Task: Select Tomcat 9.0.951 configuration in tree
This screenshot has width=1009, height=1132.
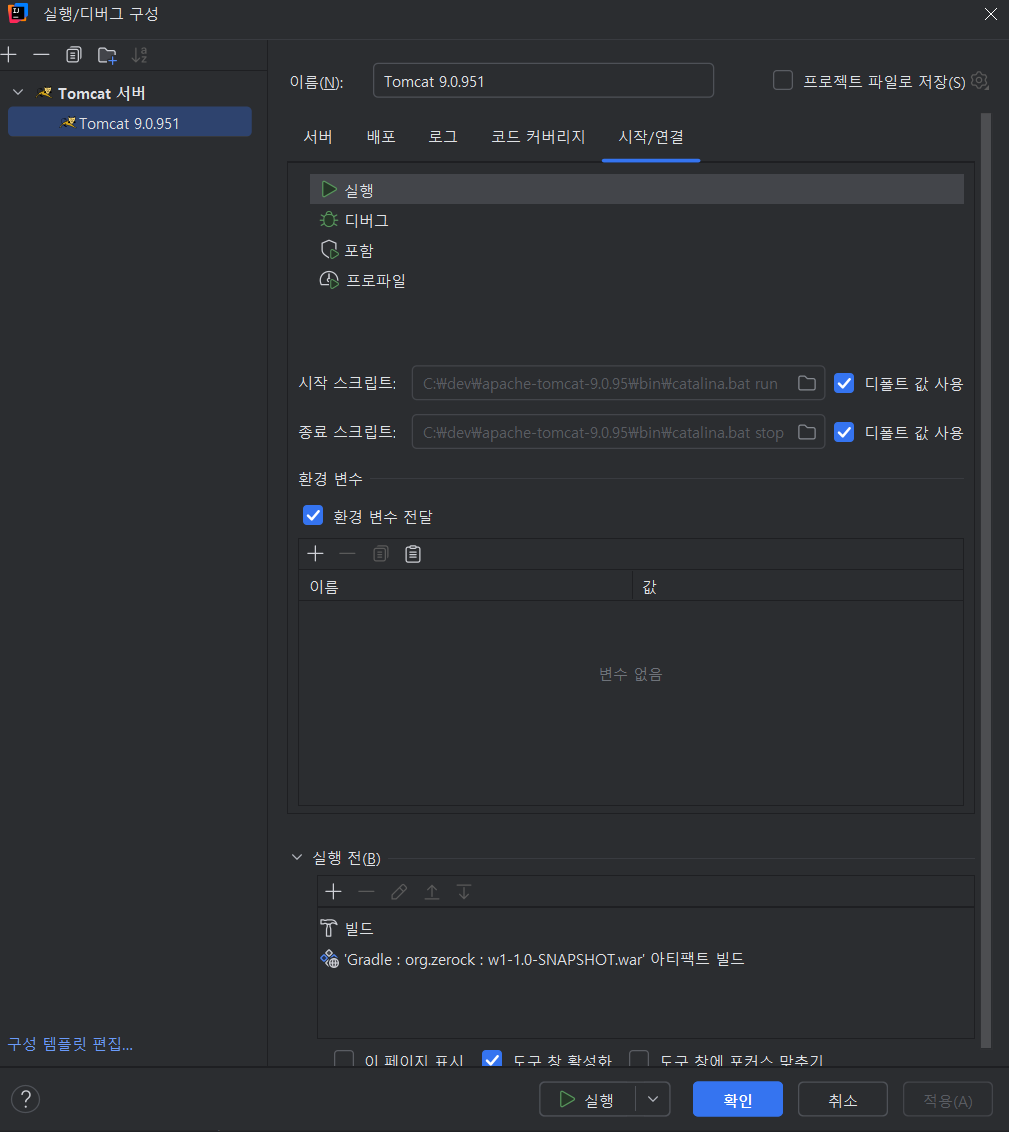Action: pyautogui.click(x=130, y=123)
